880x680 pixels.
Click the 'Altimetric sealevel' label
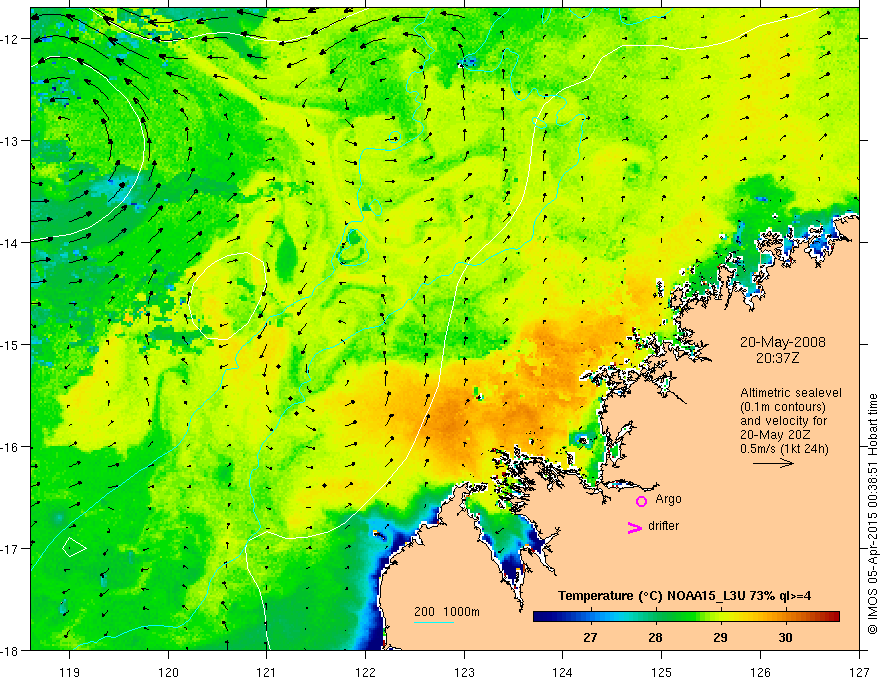pos(791,393)
